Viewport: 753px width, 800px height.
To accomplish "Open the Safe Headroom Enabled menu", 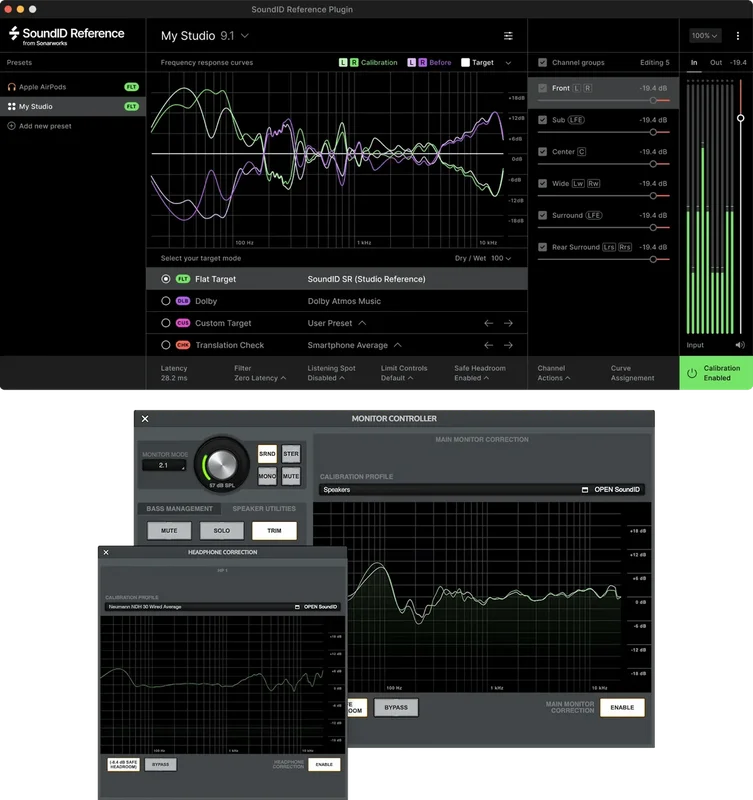I will [480, 373].
